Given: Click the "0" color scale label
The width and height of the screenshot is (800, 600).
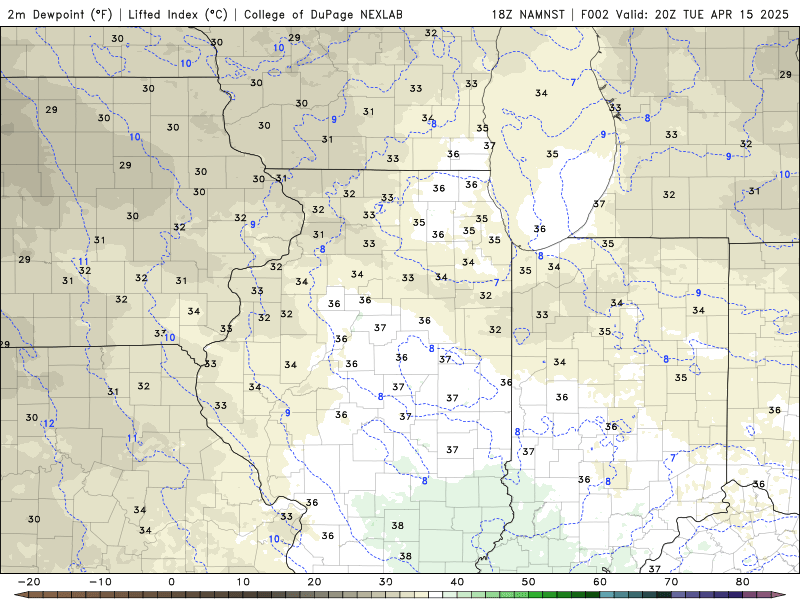Looking at the screenshot, I should [171, 582].
